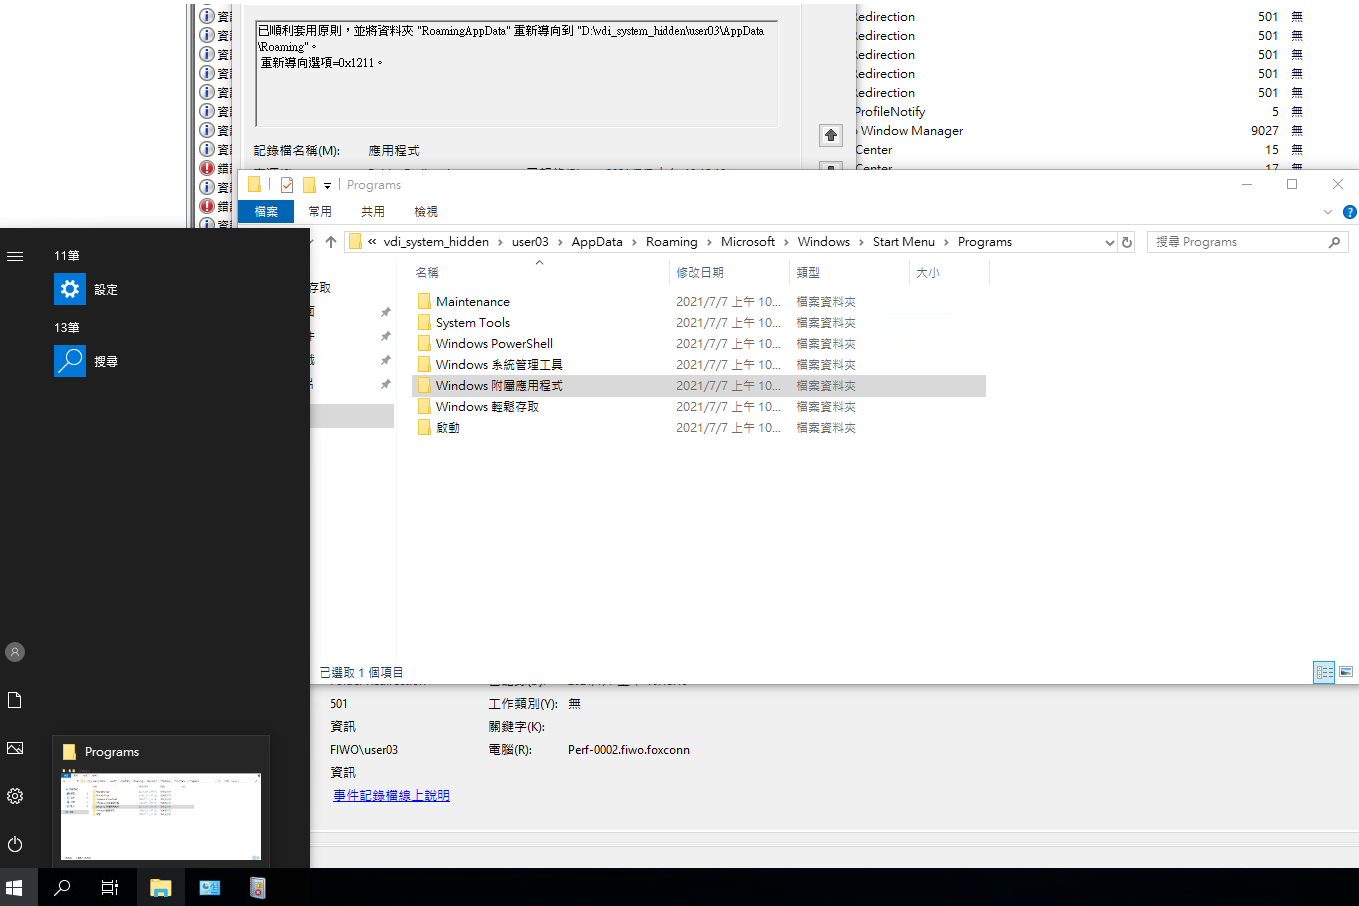Click the Up one level arrow in Explorer

tap(331, 242)
